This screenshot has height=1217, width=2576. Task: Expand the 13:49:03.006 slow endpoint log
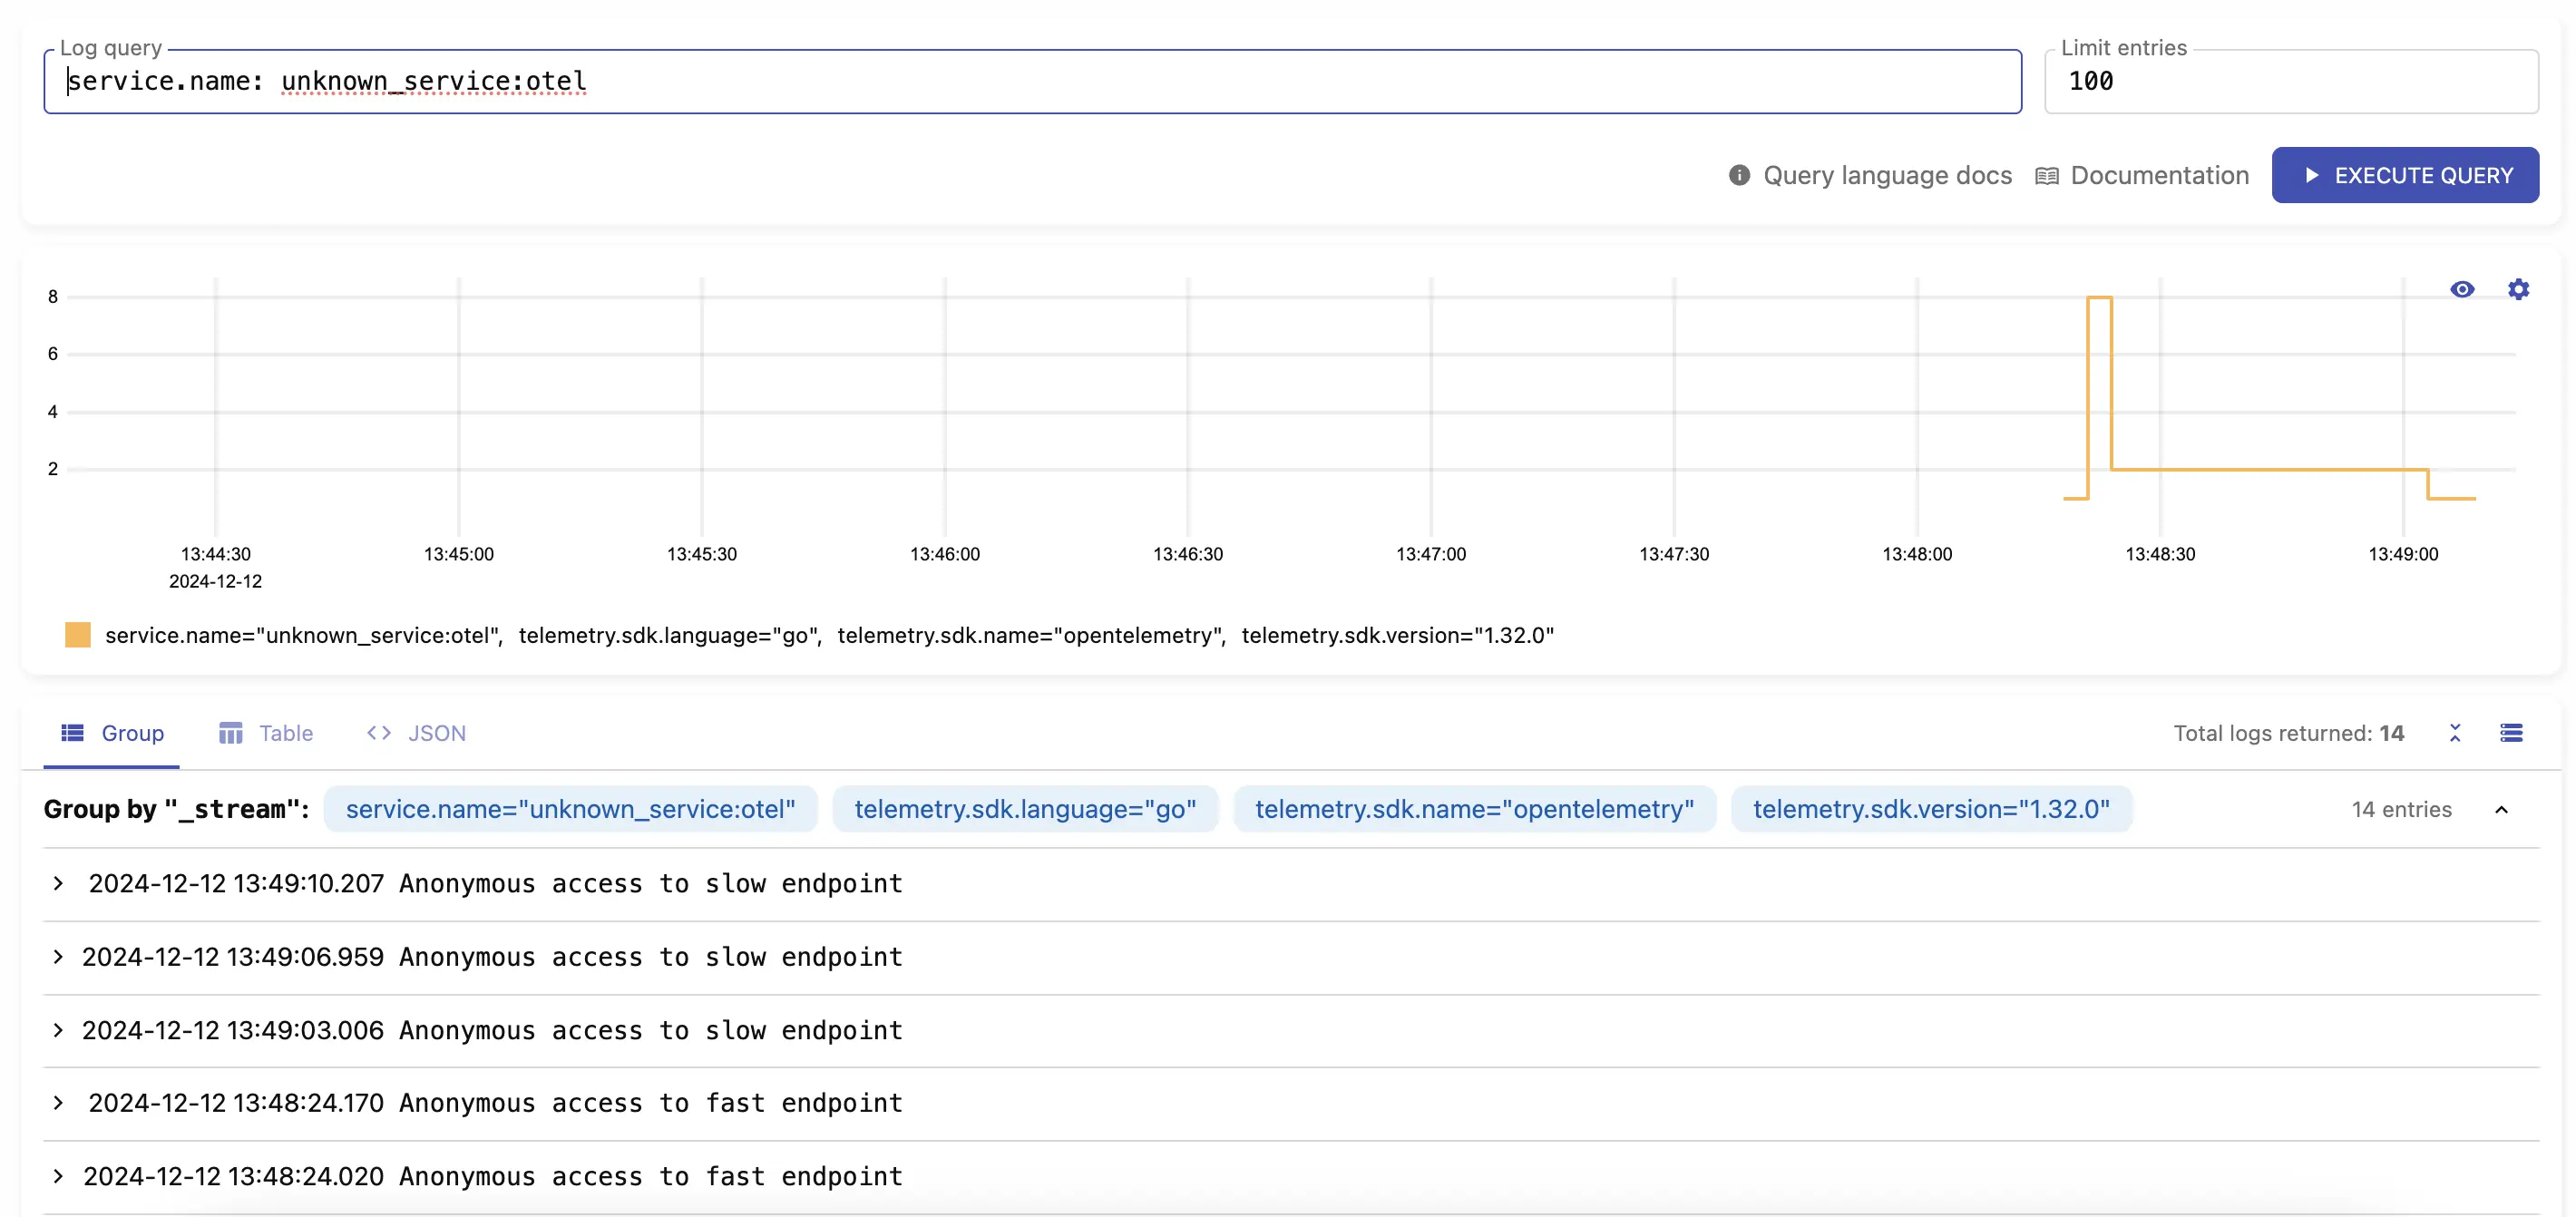point(58,1030)
